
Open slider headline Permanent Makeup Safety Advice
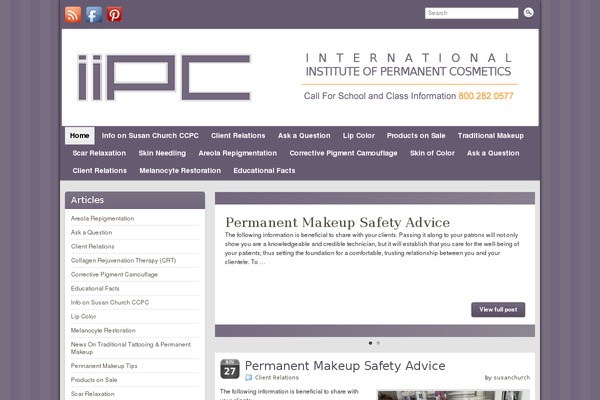pyautogui.click(x=337, y=222)
